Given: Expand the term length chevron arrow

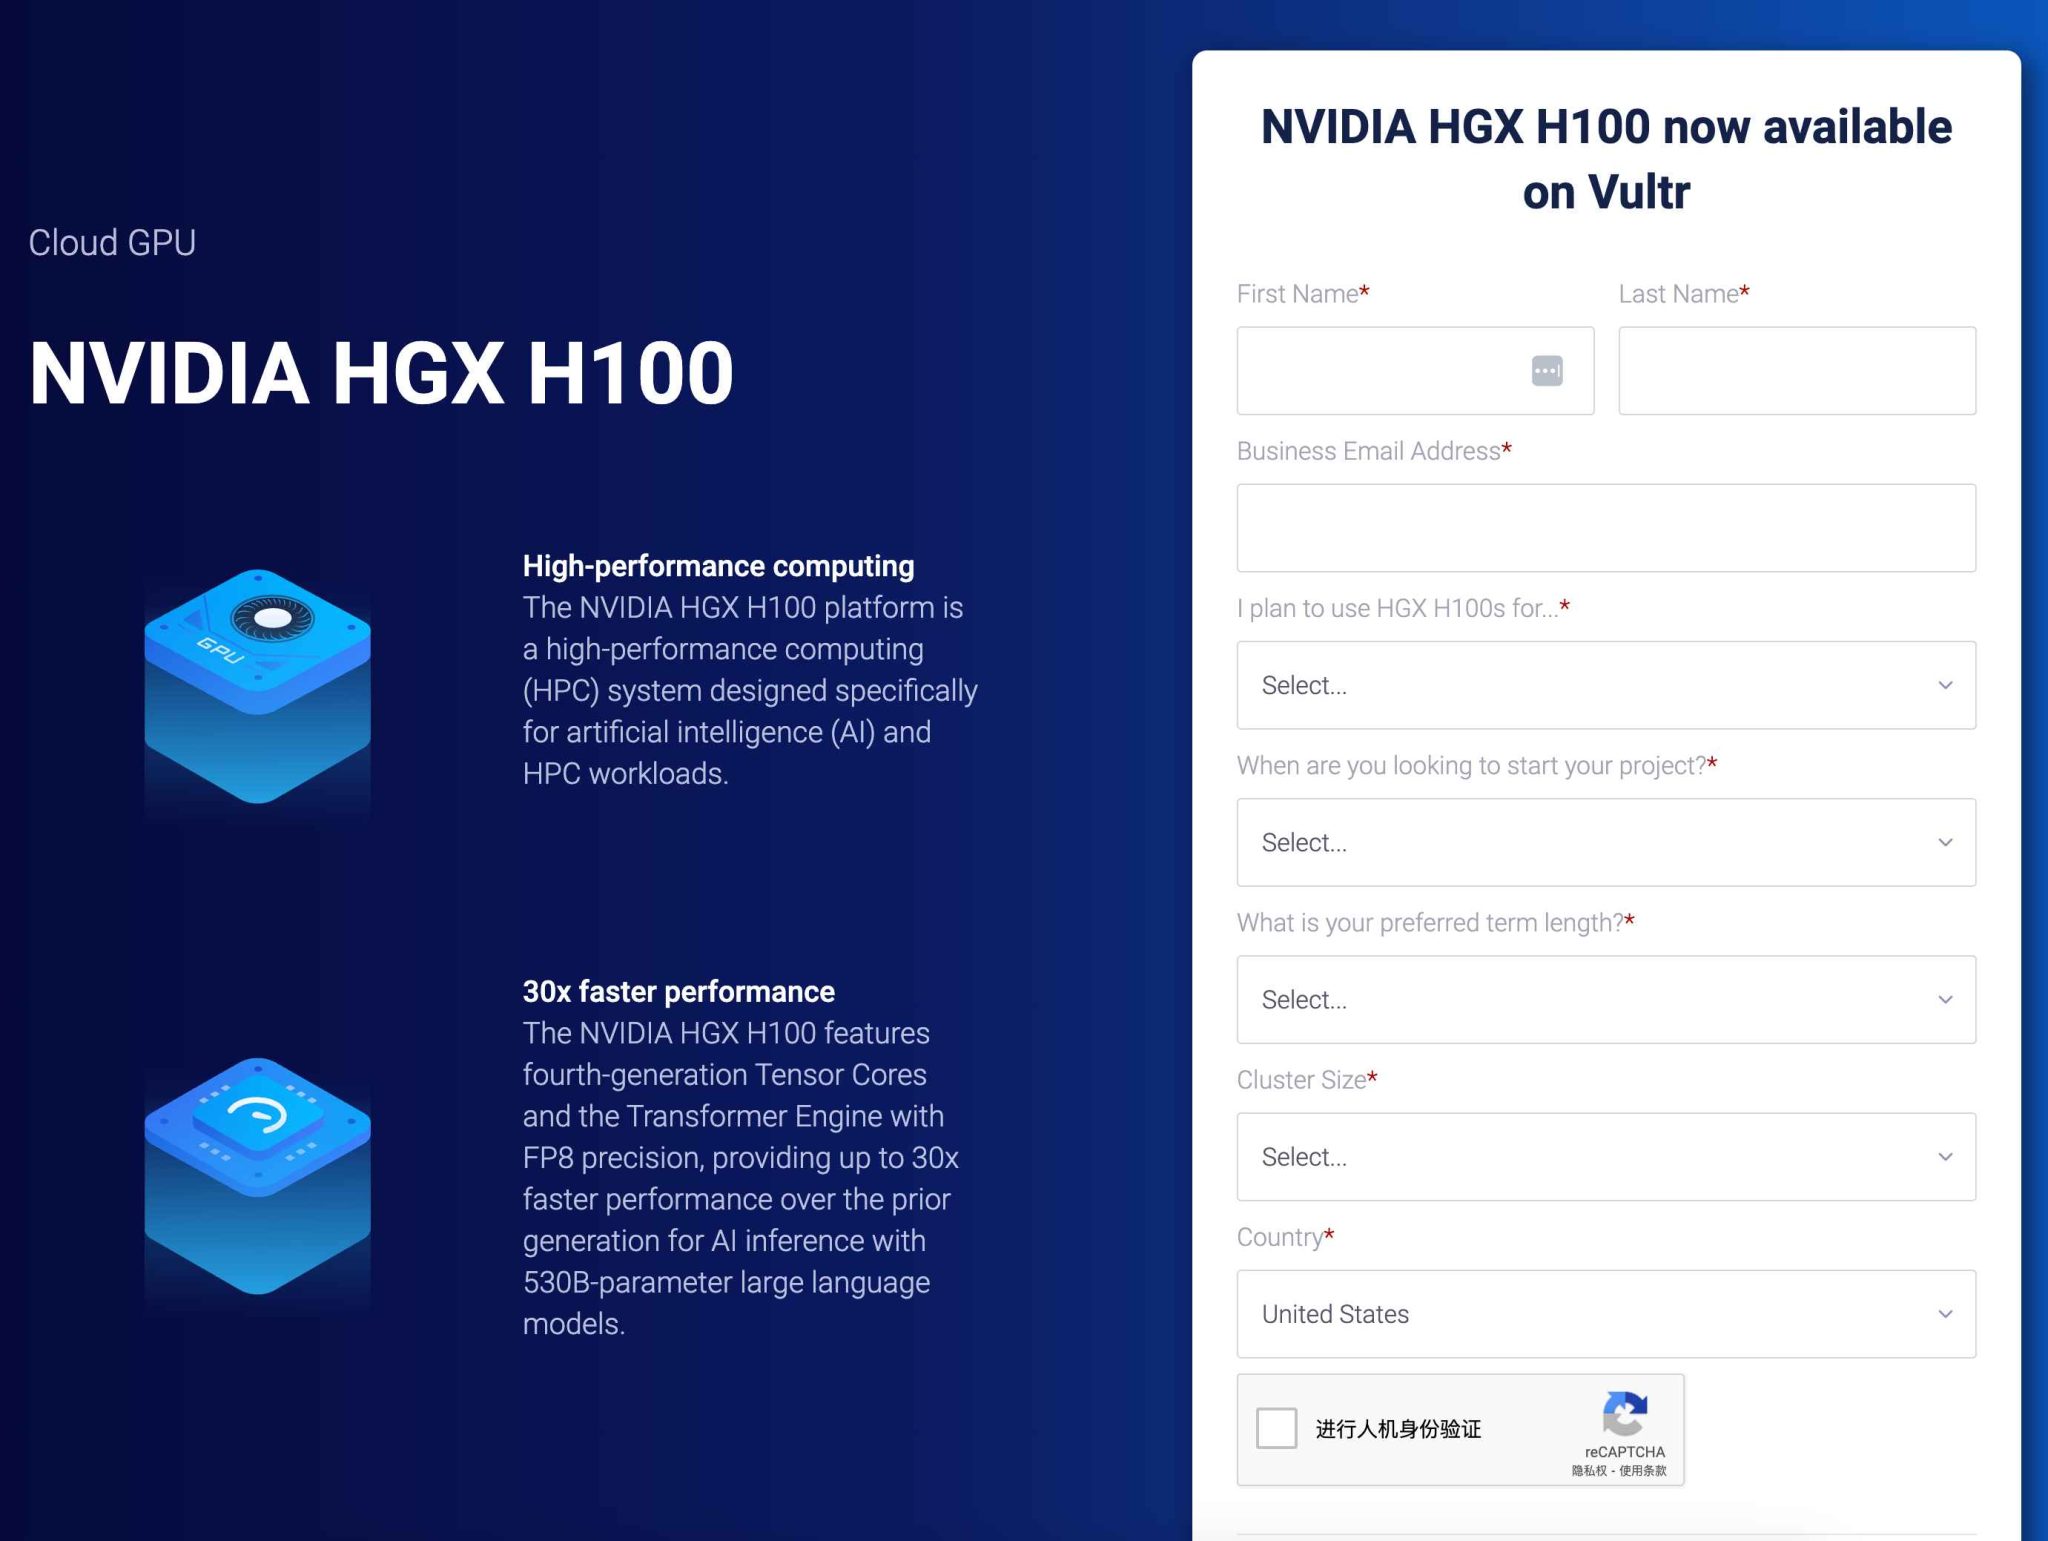Looking at the screenshot, I should point(1944,999).
